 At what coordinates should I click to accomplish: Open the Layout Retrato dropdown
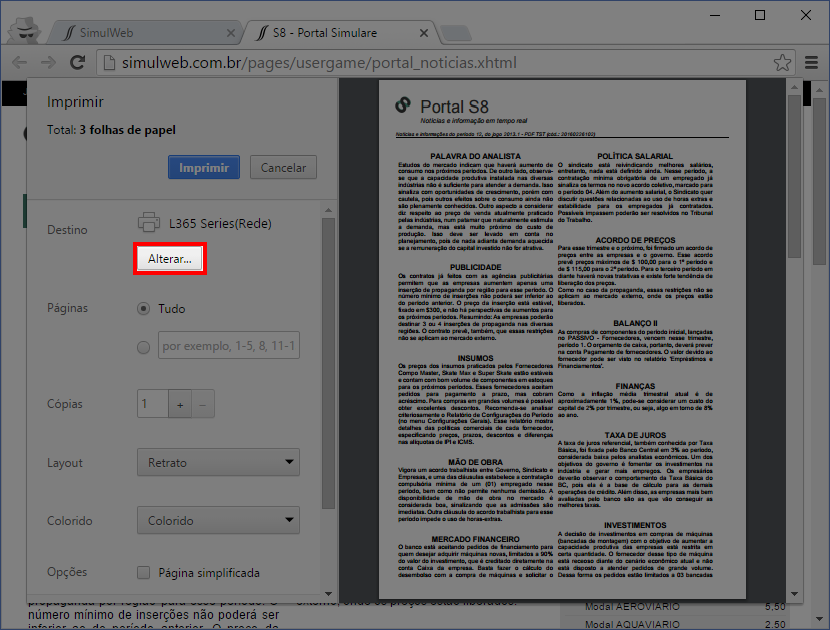pos(218,462)
